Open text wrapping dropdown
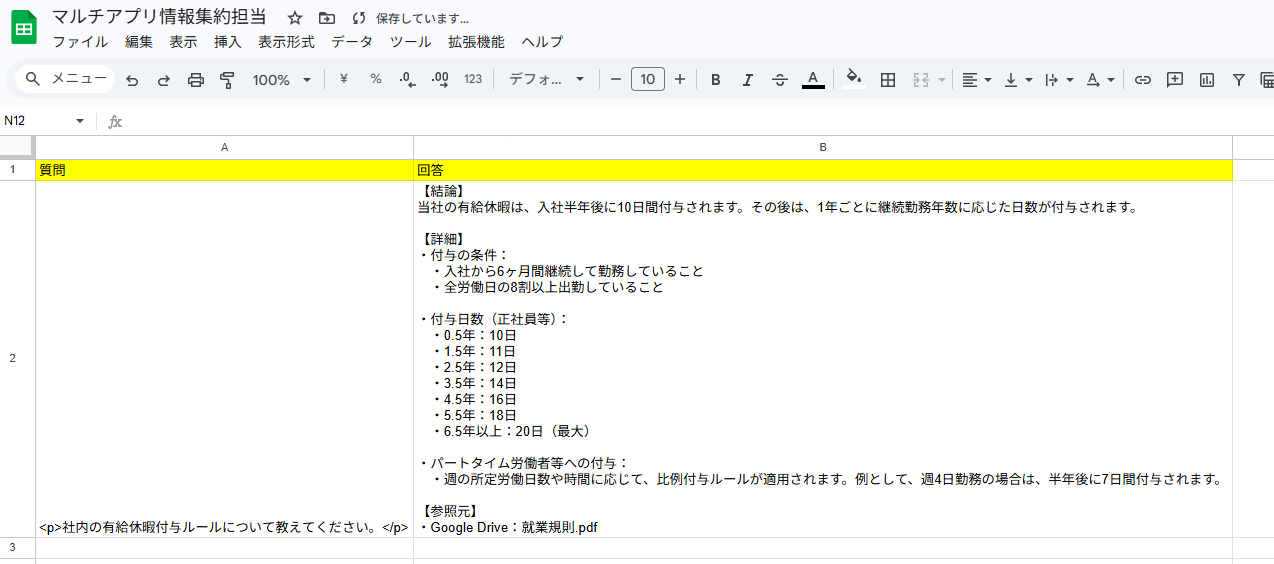The height and width of the screenshot is (564, 1274). [x=1059, y=80]
